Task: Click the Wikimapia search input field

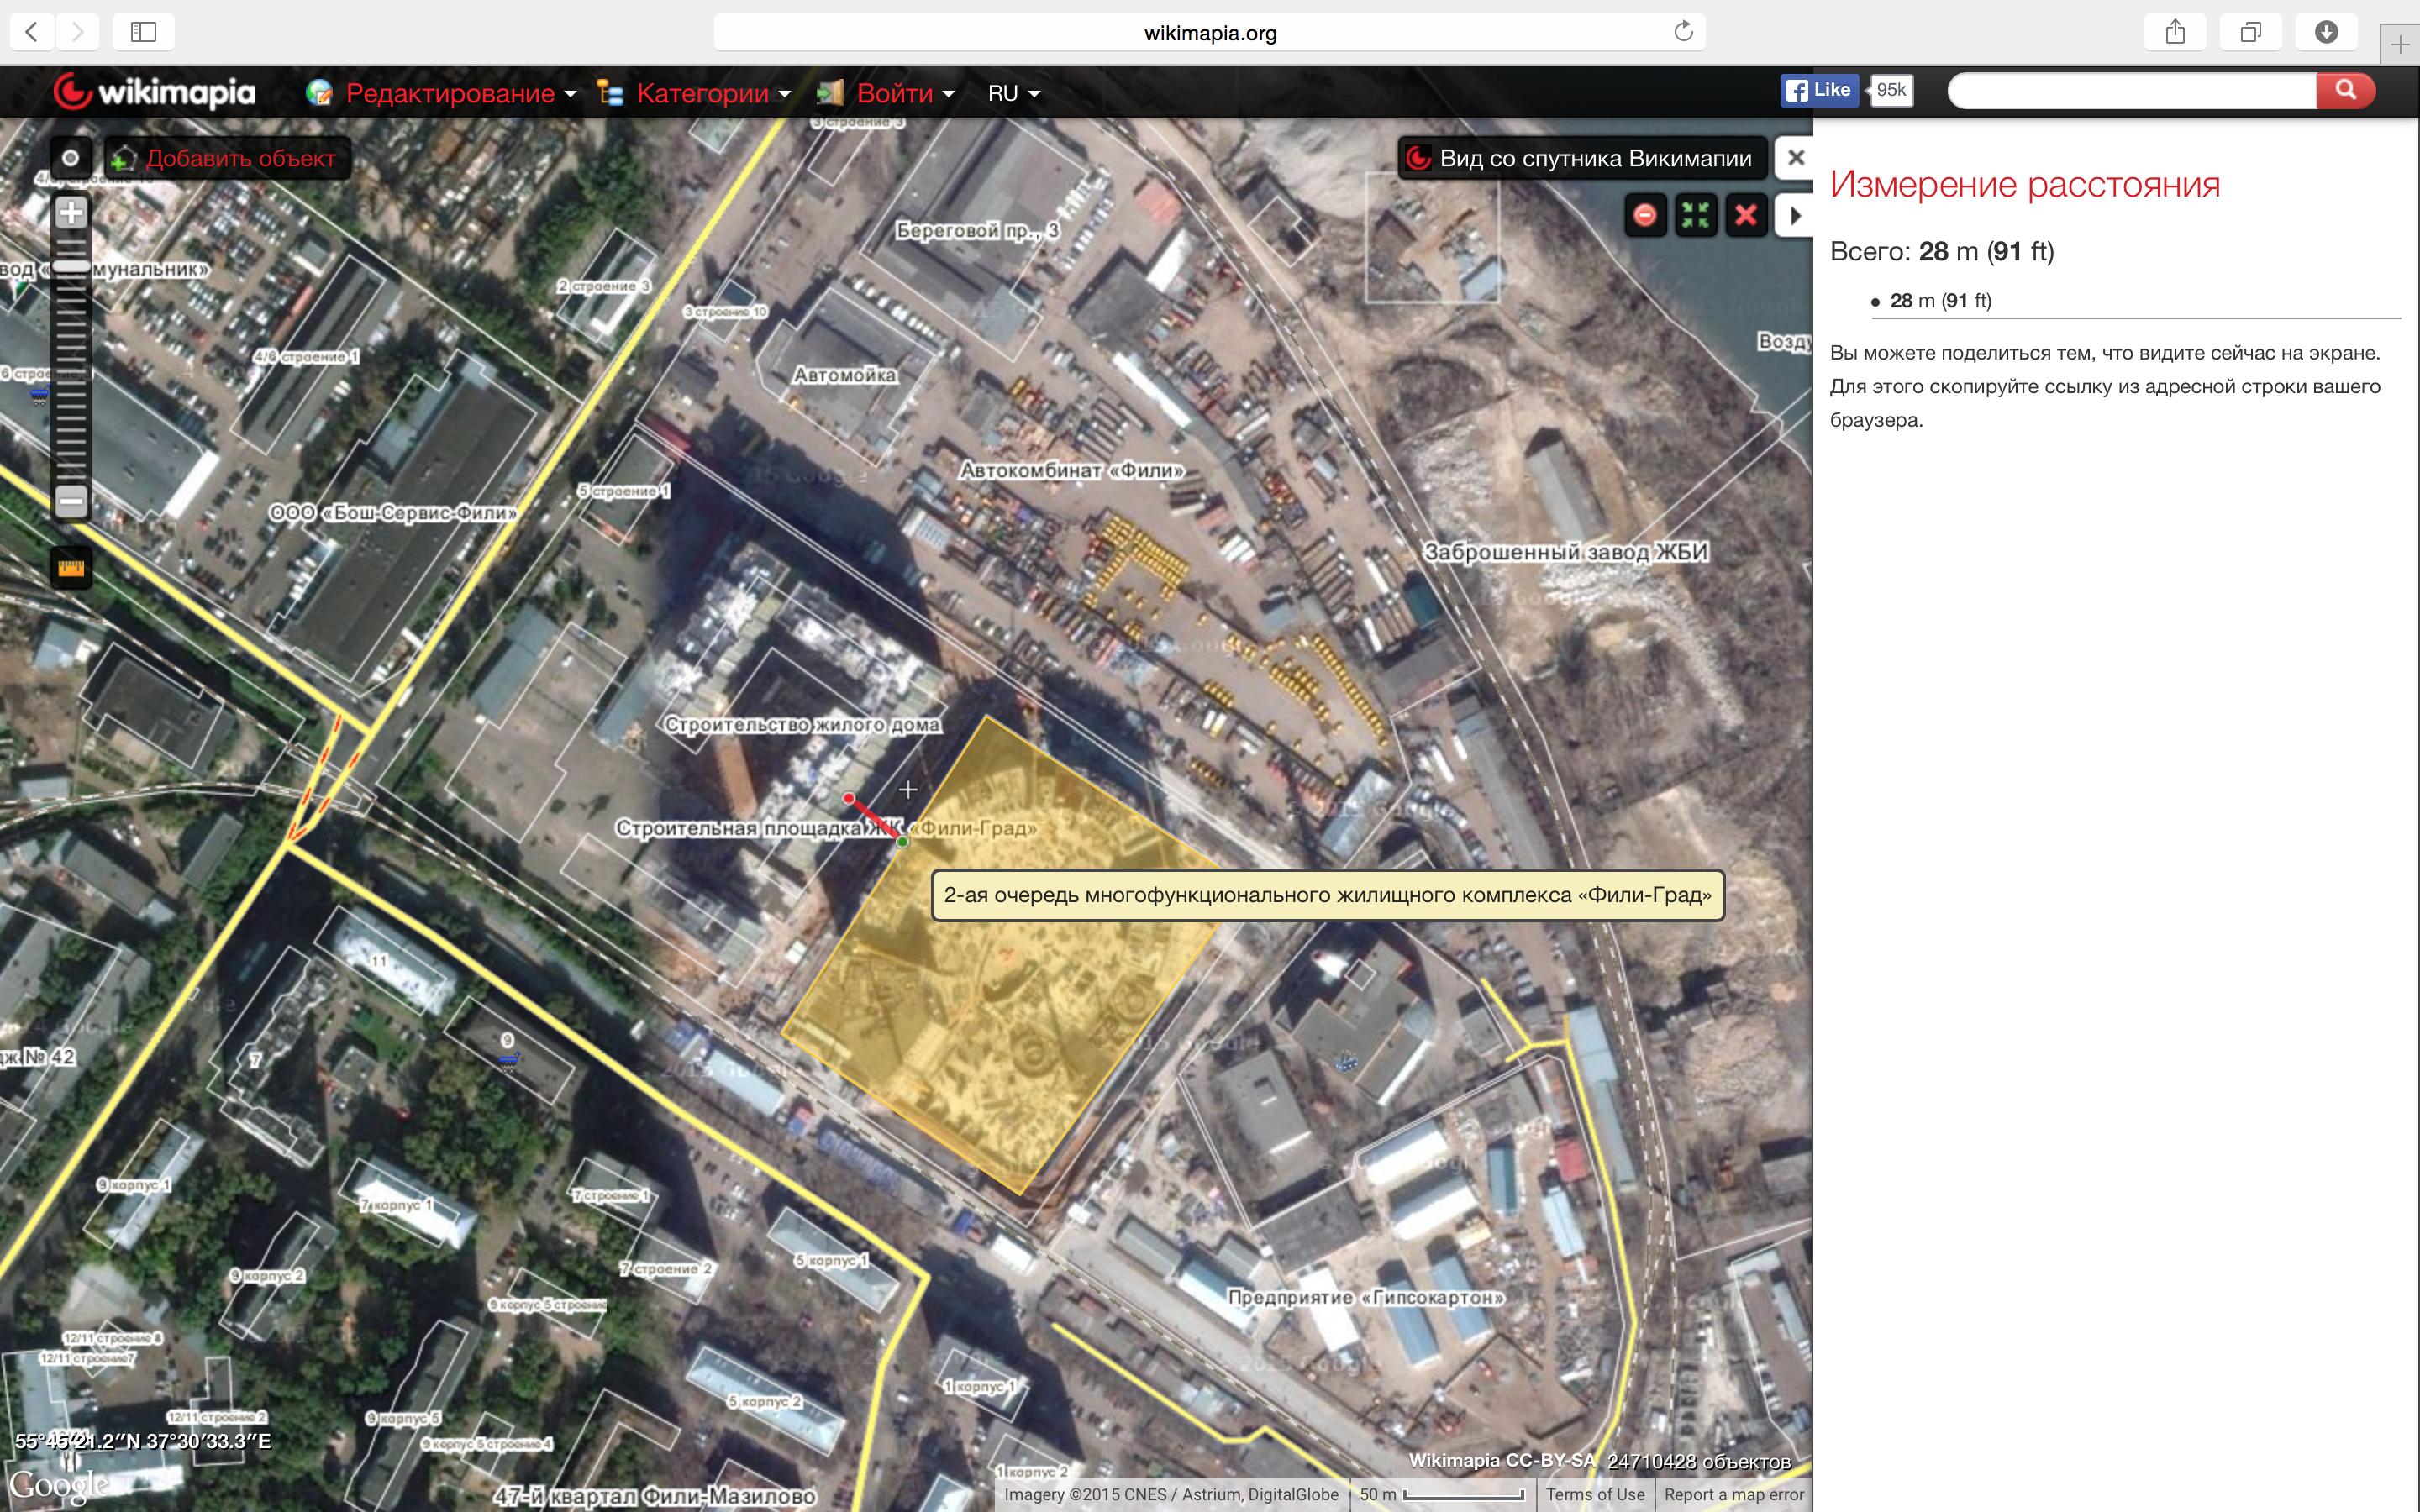Action: pyautogui.click(x=2132, y=91)
